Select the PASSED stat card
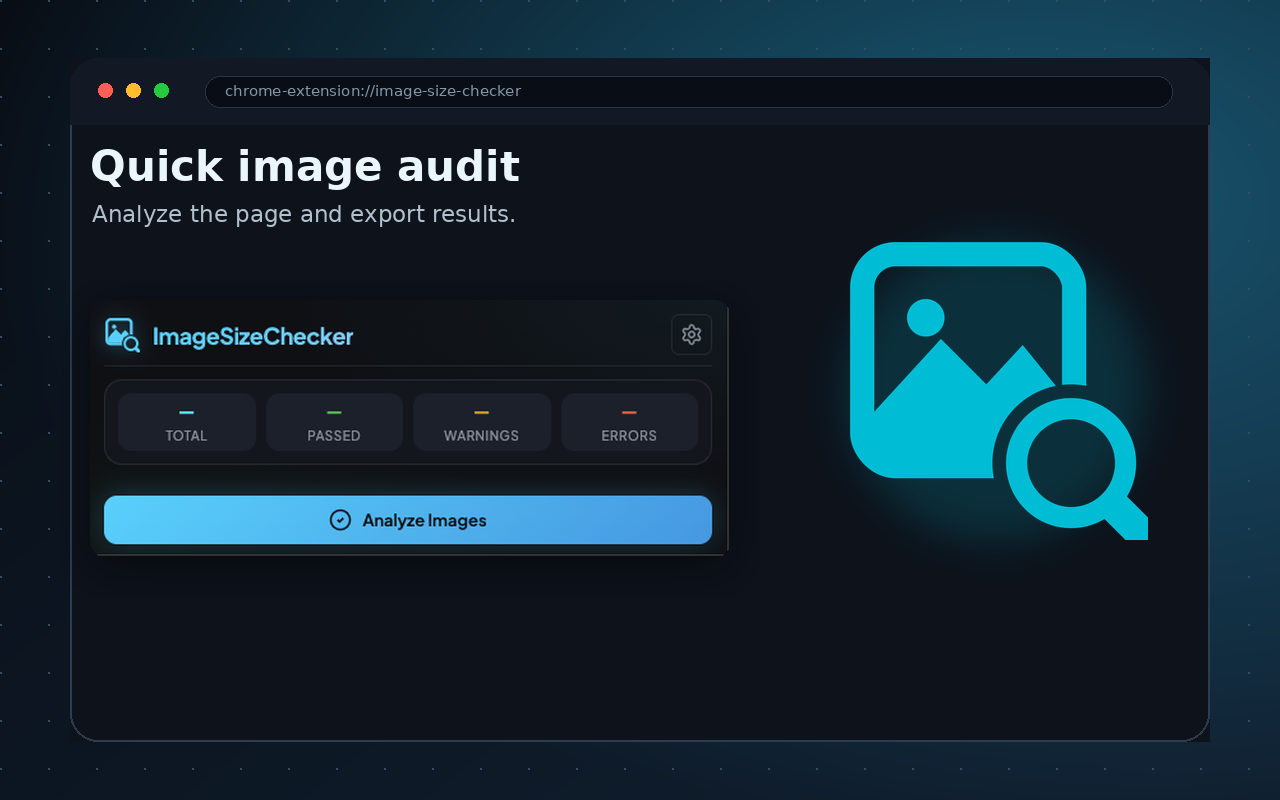The height and width of the screenshot is (800, 1280). pyautogui.click(x=334, y=422)
